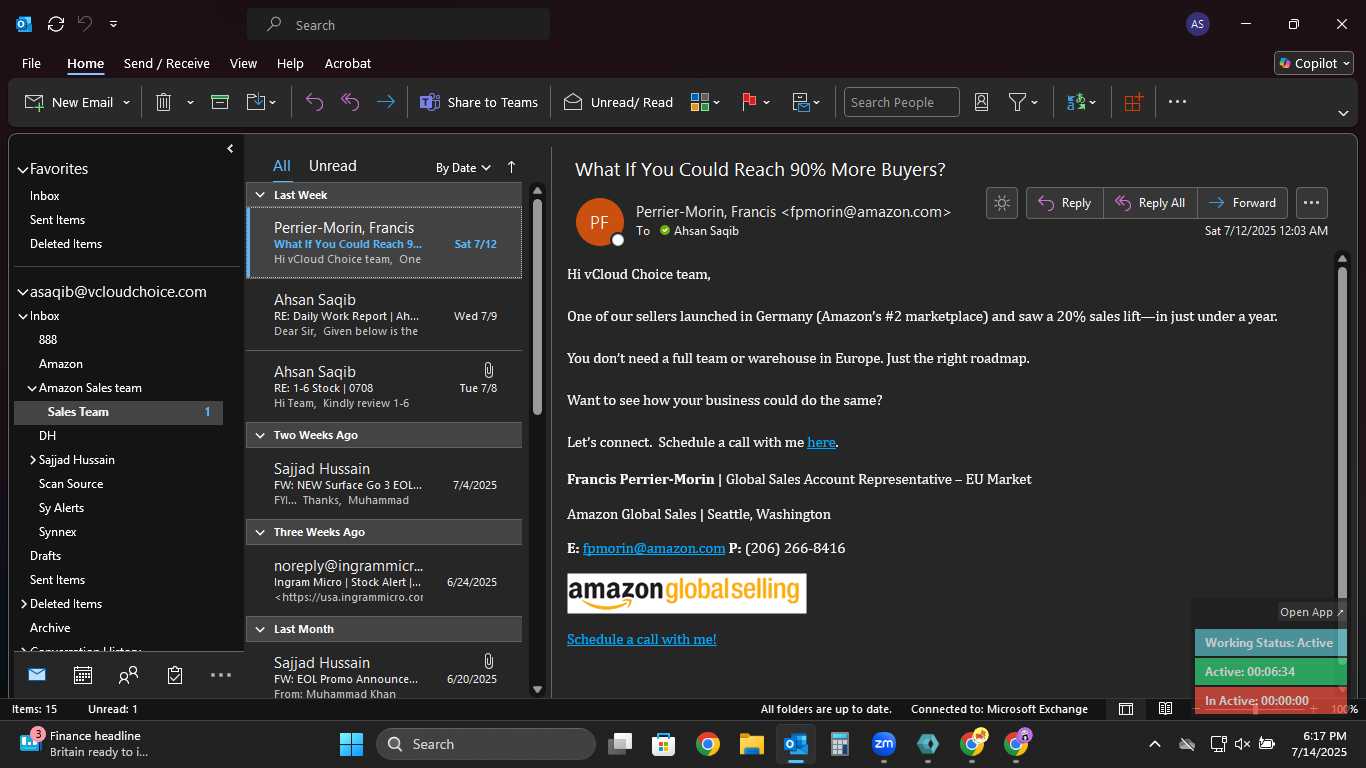Viewport: 1366px width, 768px height.
Task: Click in the Search People field
Action: tap(901, 102)
